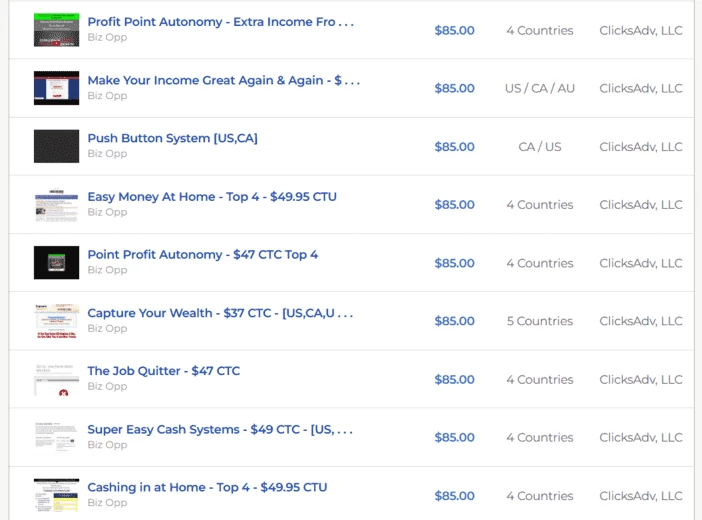Open Capture Your Wealth $37 CTC link
Viewport: 702px width, 520px height.
click(220, 313)
